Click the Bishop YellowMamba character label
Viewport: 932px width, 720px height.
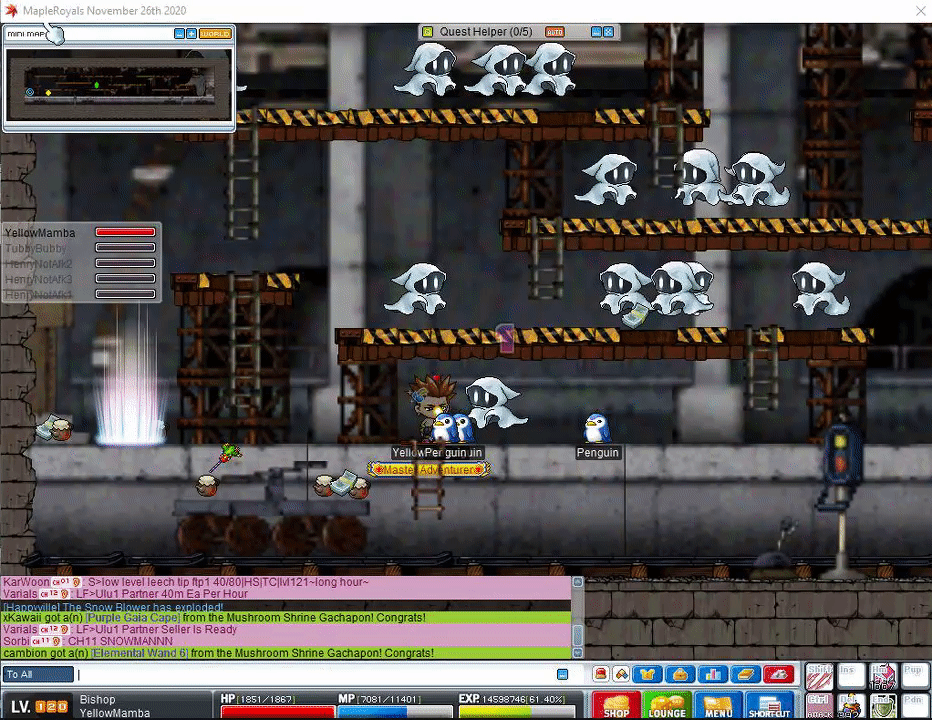tap(114, 706)
